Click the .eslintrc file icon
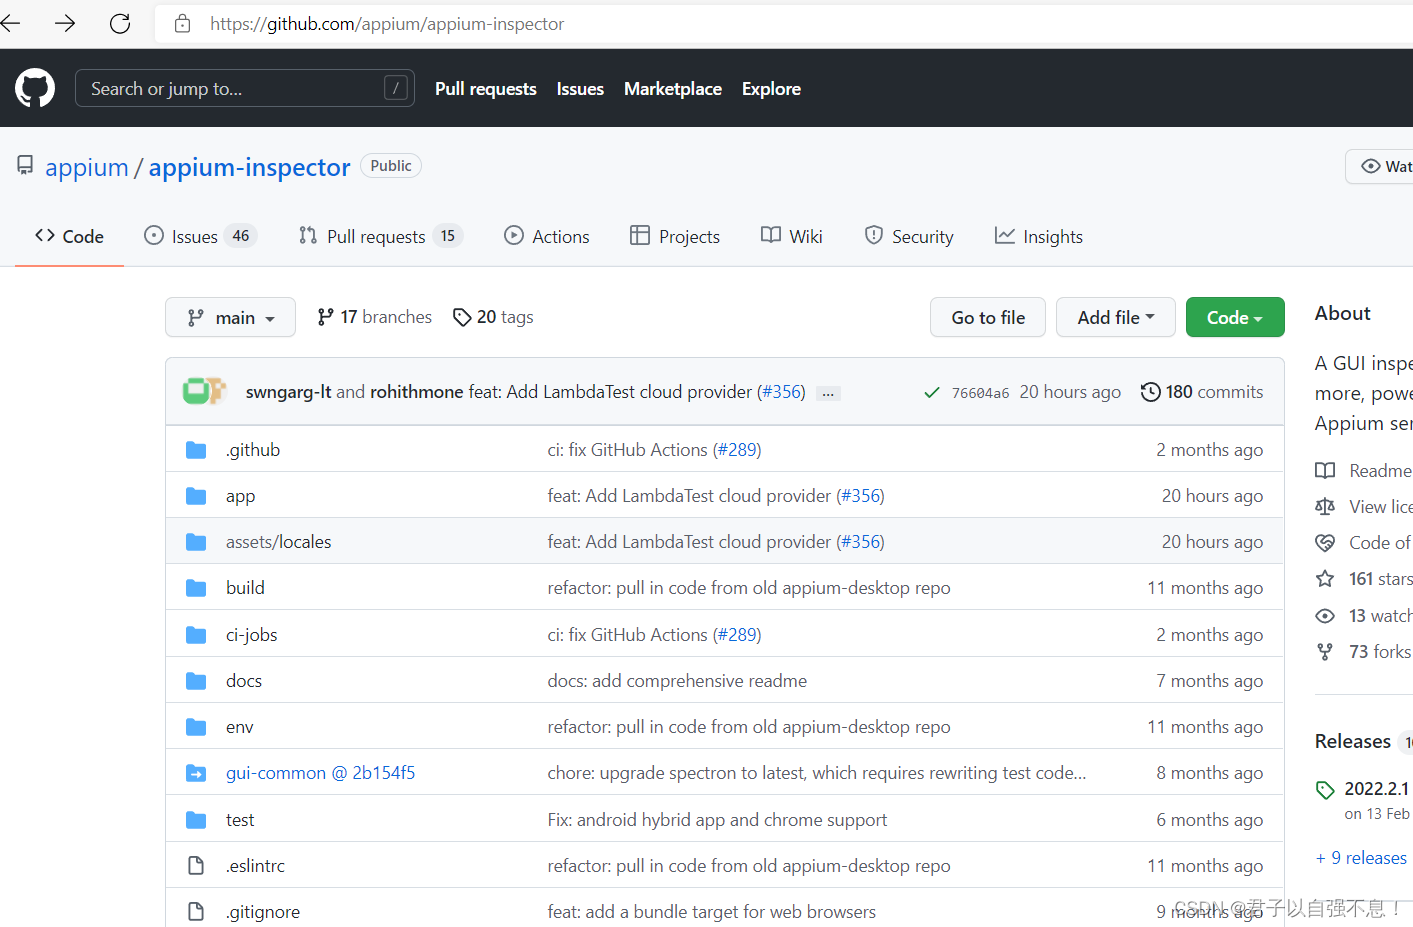Screen dimensions: 1413x927 (196, 866)
